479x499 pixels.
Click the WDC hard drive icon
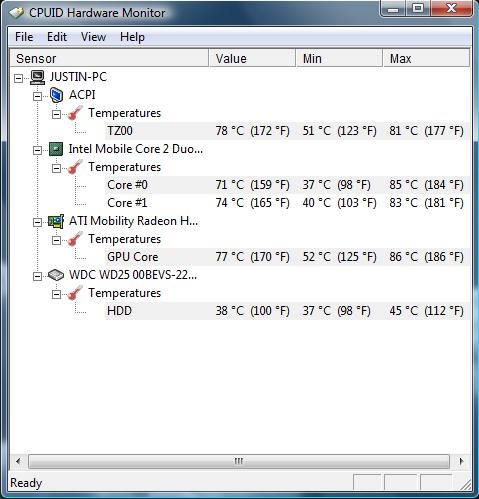(x=56, y=275)
